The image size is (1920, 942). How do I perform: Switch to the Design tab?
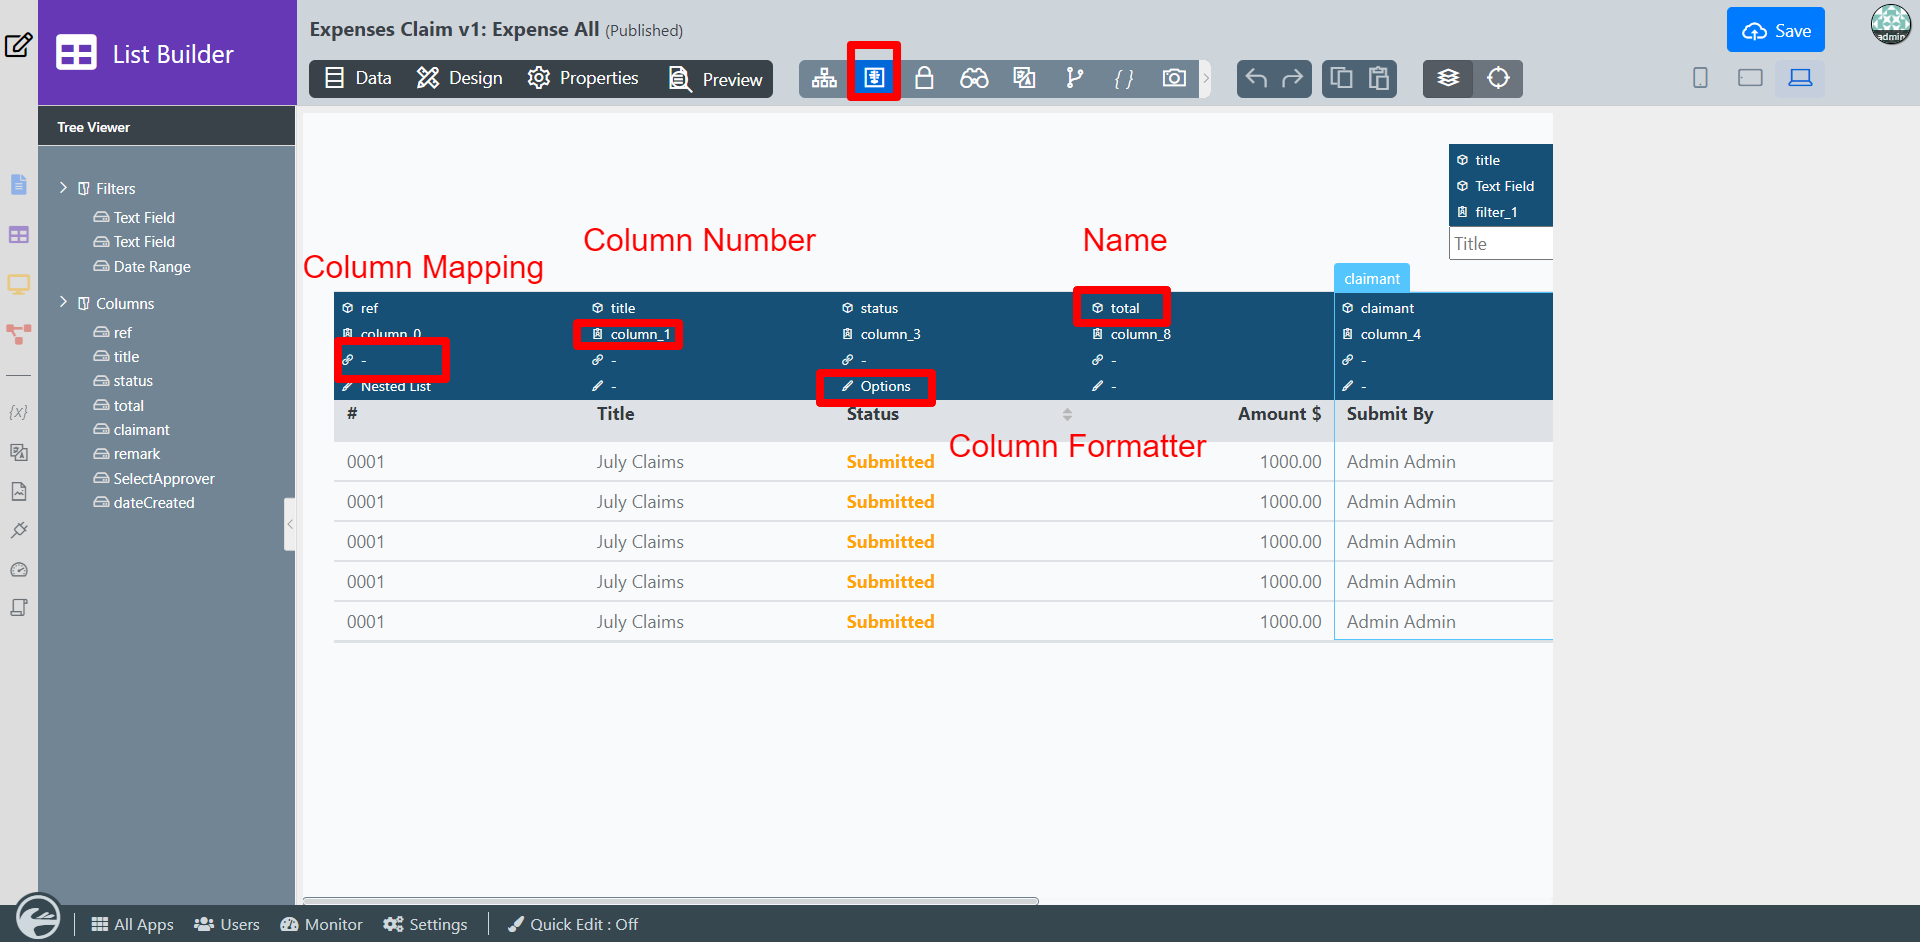[x=460, y=78]
